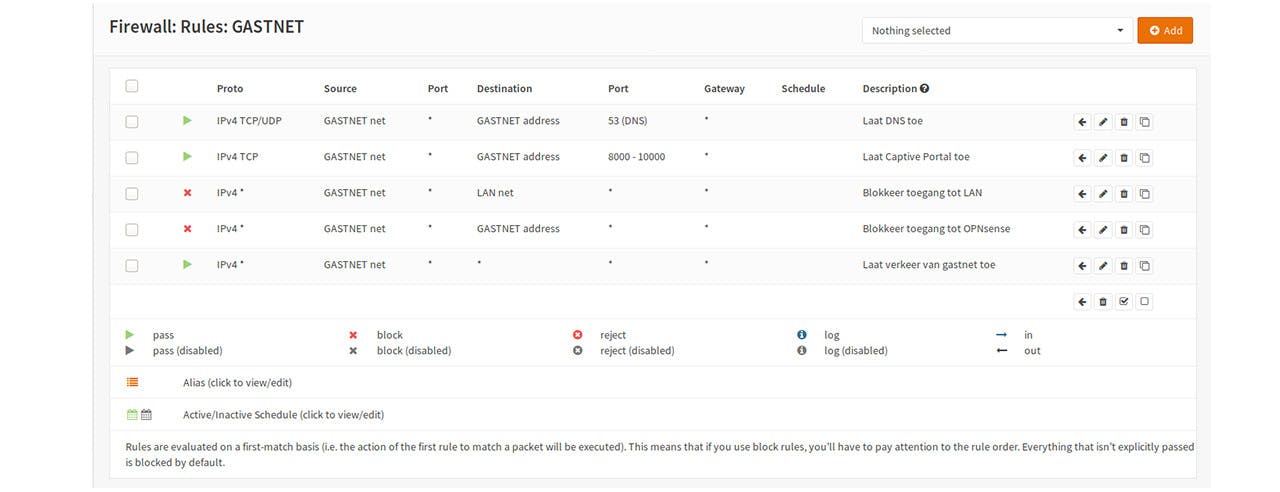
Task: Open the Alias list icon
Action: (133, 382)
